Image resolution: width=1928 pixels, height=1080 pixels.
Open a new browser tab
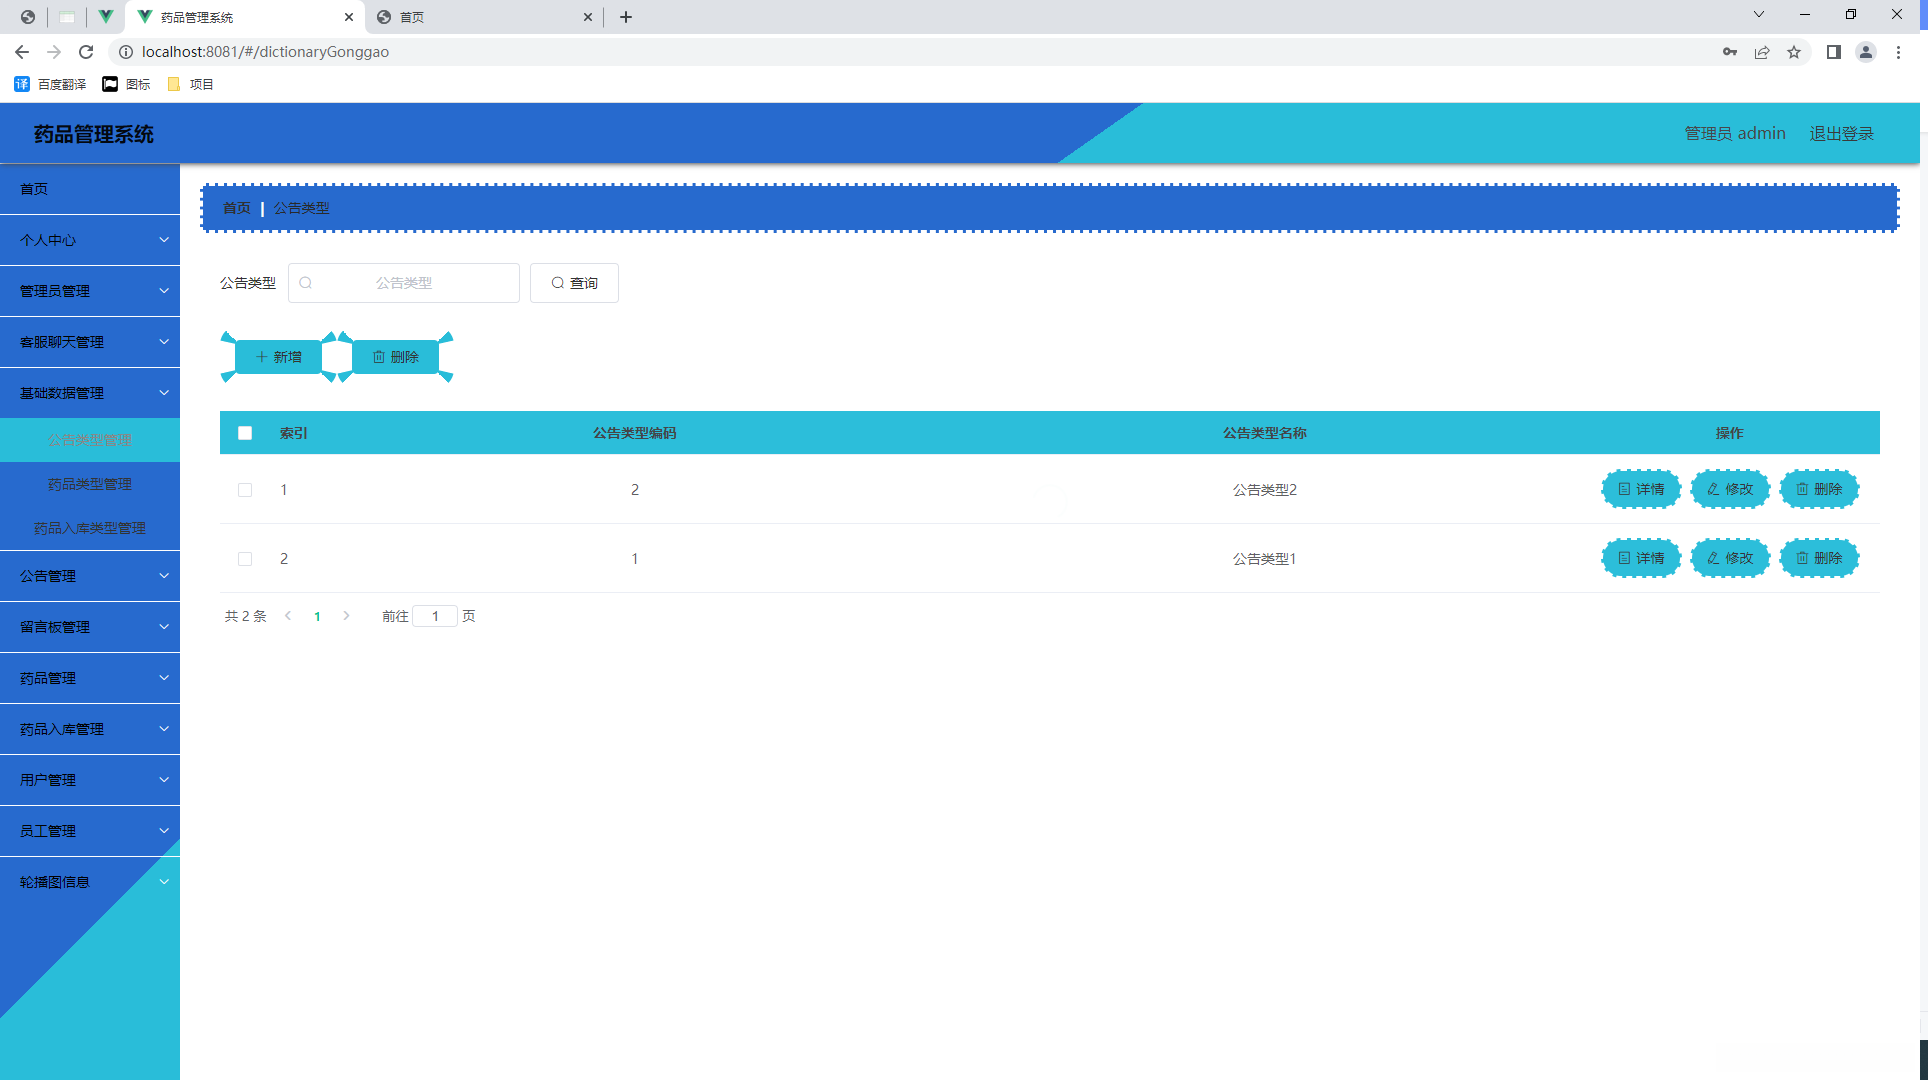pyautogui.click(x=626, y=17)
